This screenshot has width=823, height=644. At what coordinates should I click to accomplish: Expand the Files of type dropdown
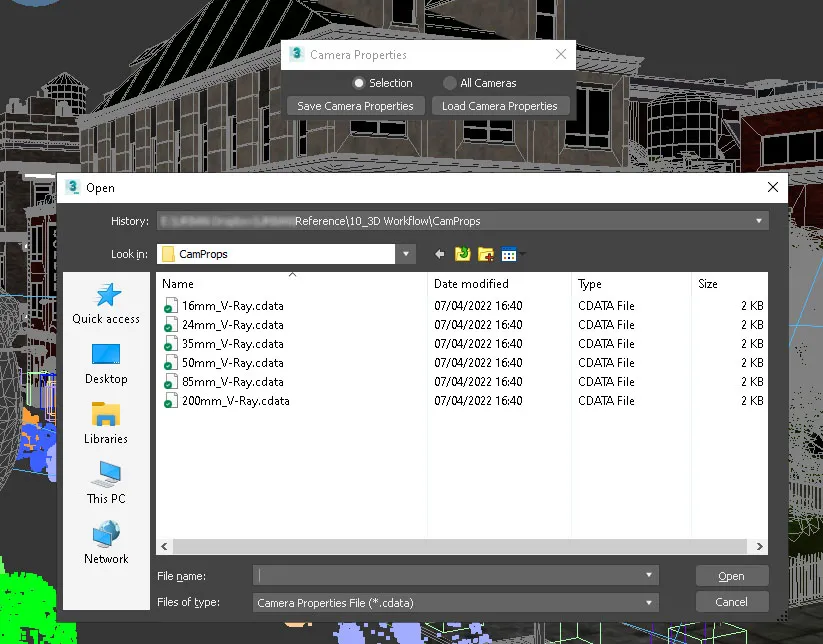pos(649,603)
